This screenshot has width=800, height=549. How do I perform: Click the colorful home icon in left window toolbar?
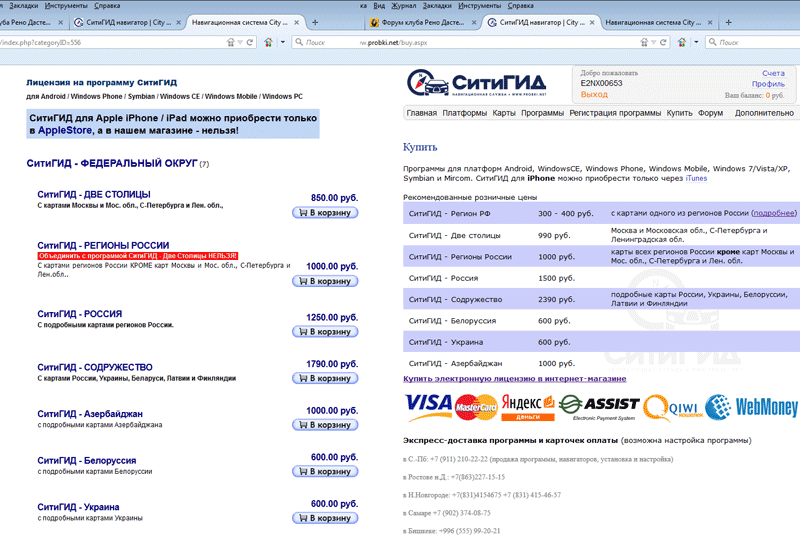(268, 42)
